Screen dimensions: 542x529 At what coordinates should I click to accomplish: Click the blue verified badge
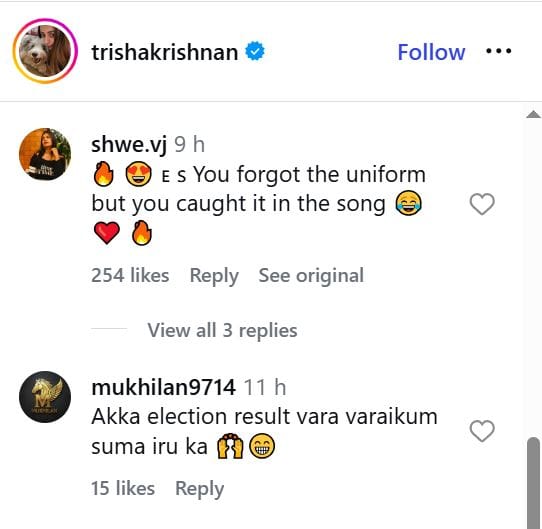(x=255, y=51)
